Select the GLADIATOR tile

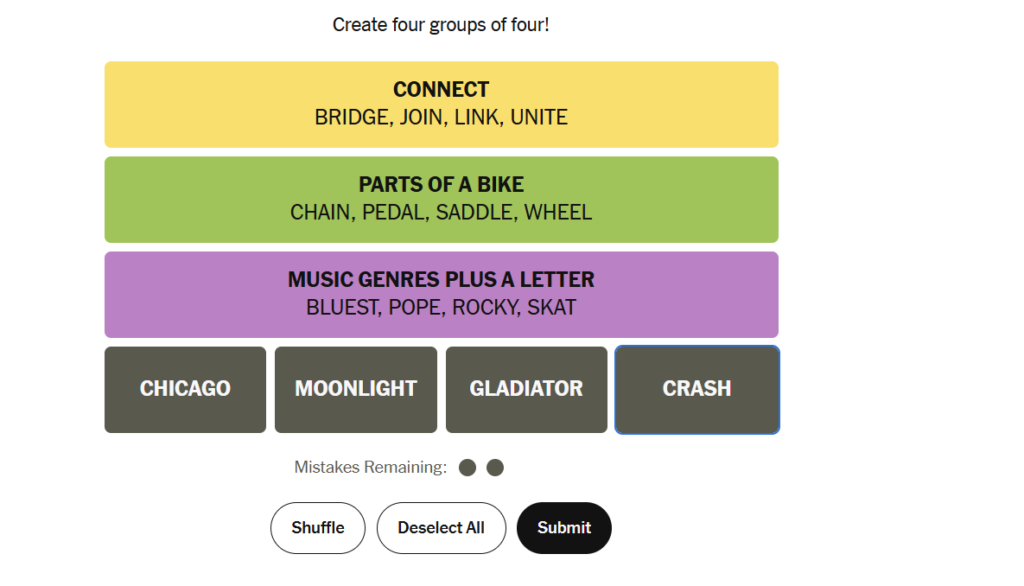[526, 389]
